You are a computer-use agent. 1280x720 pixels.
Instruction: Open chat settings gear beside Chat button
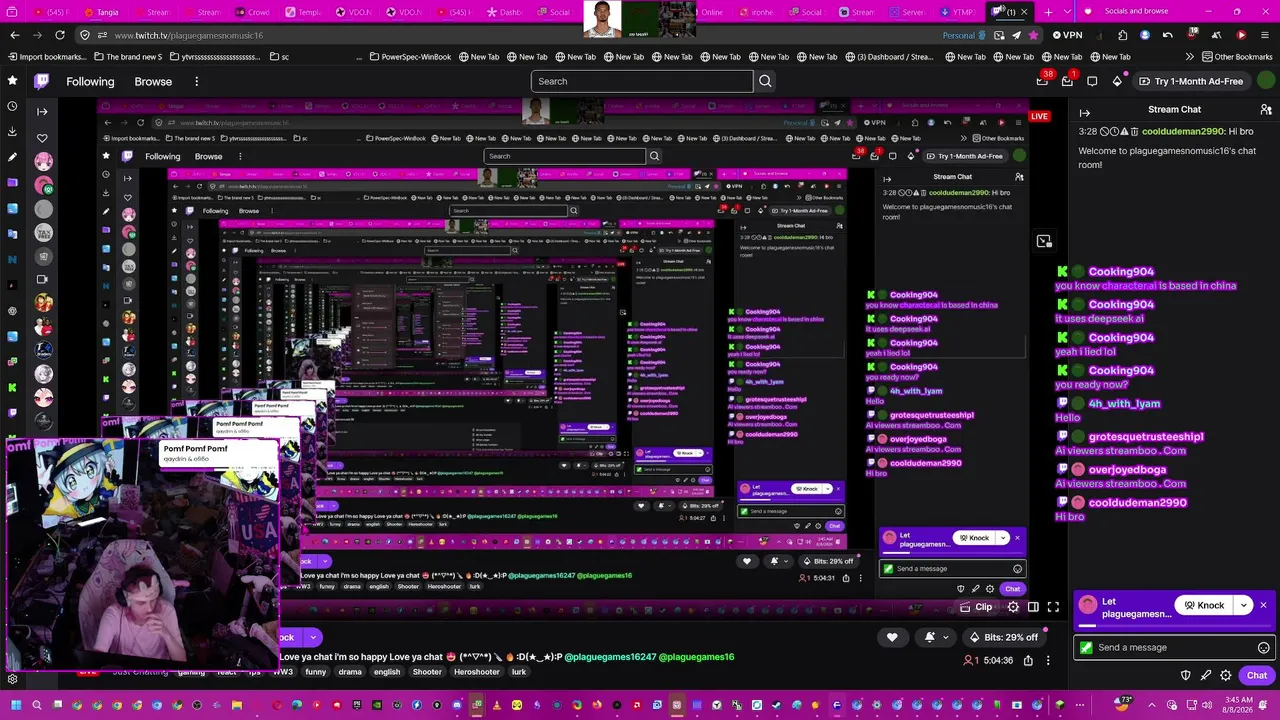pyautogui.click(x=1226, y=675)
